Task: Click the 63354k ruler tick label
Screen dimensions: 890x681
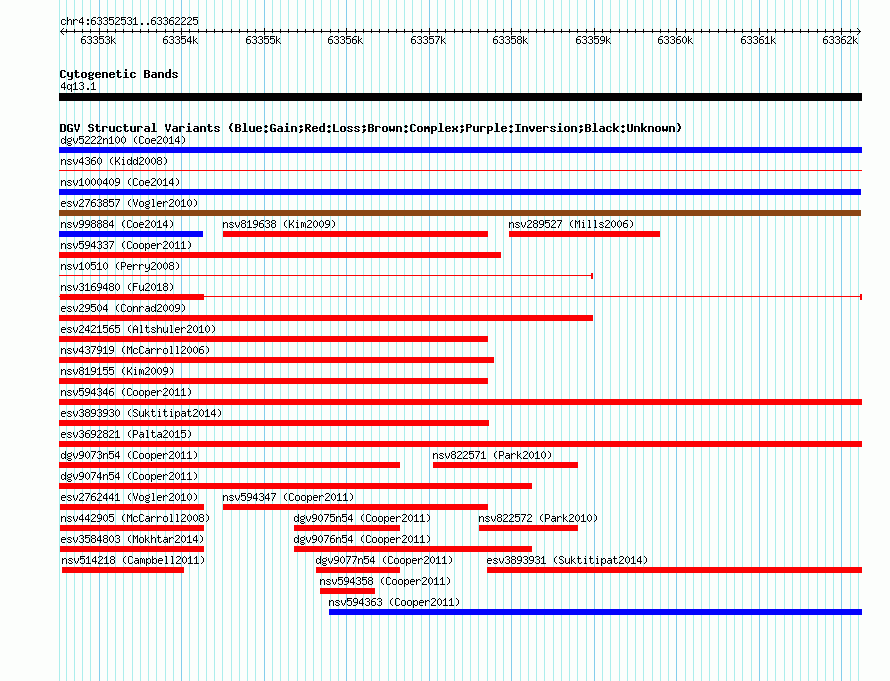Action: 180,40
